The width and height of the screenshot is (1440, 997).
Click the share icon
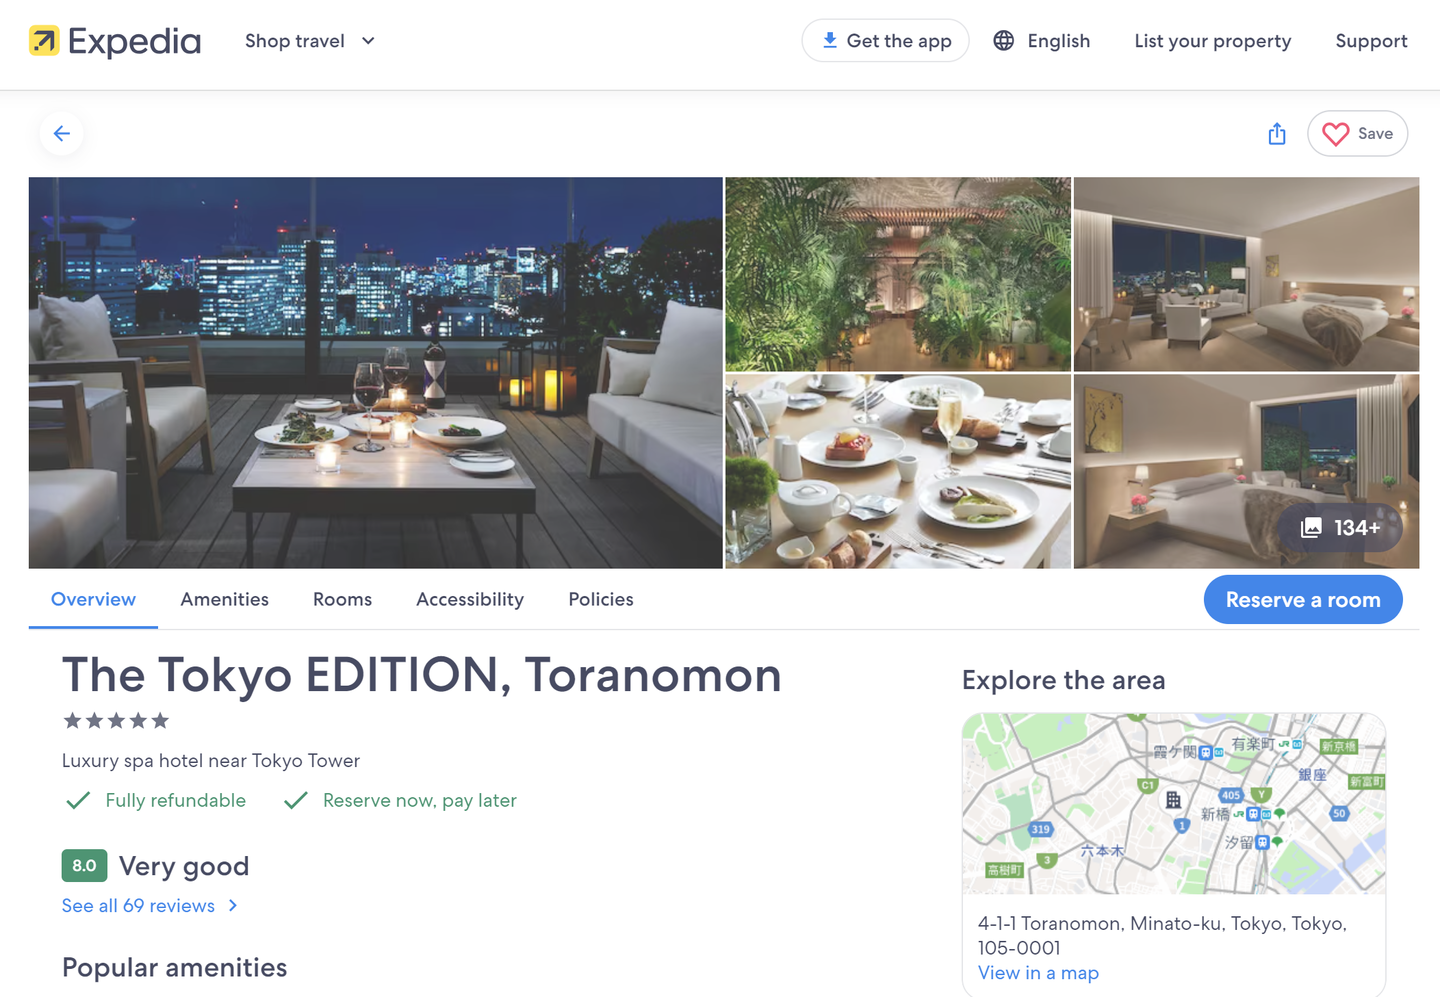click(1277, 134)
